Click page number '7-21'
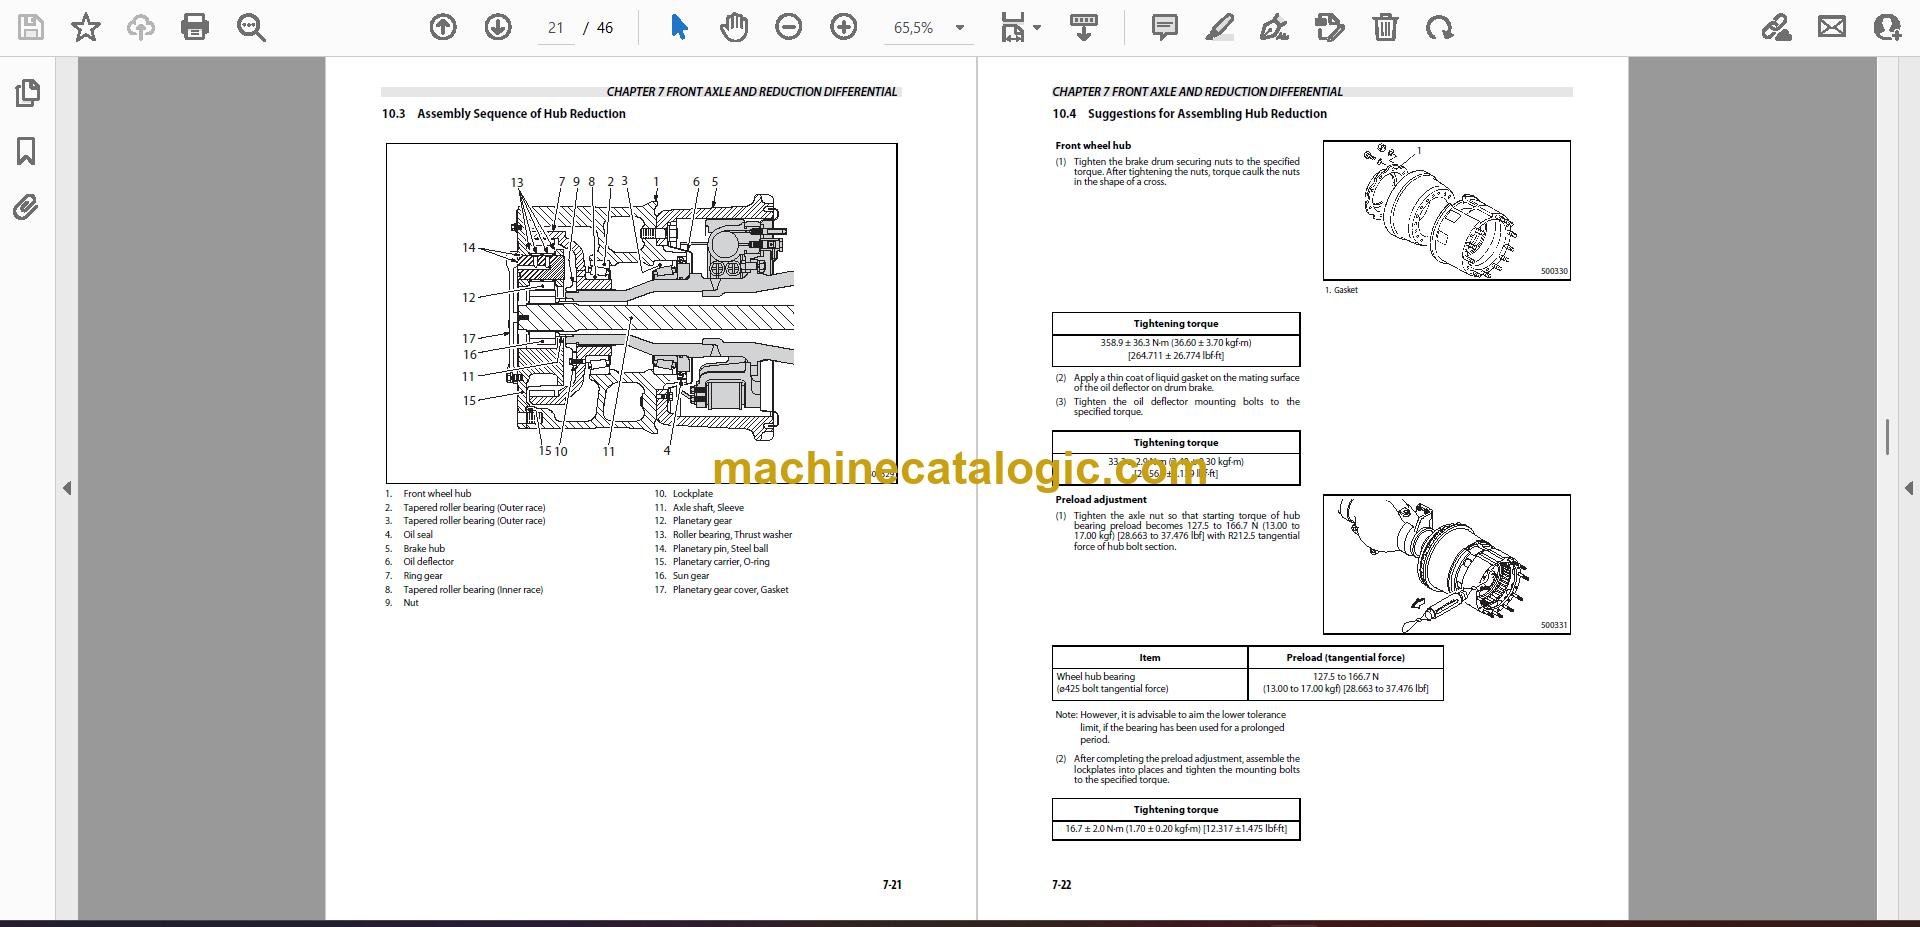Image resolution: width=1920 pixels, height=927 pixels. pos(892,885)
